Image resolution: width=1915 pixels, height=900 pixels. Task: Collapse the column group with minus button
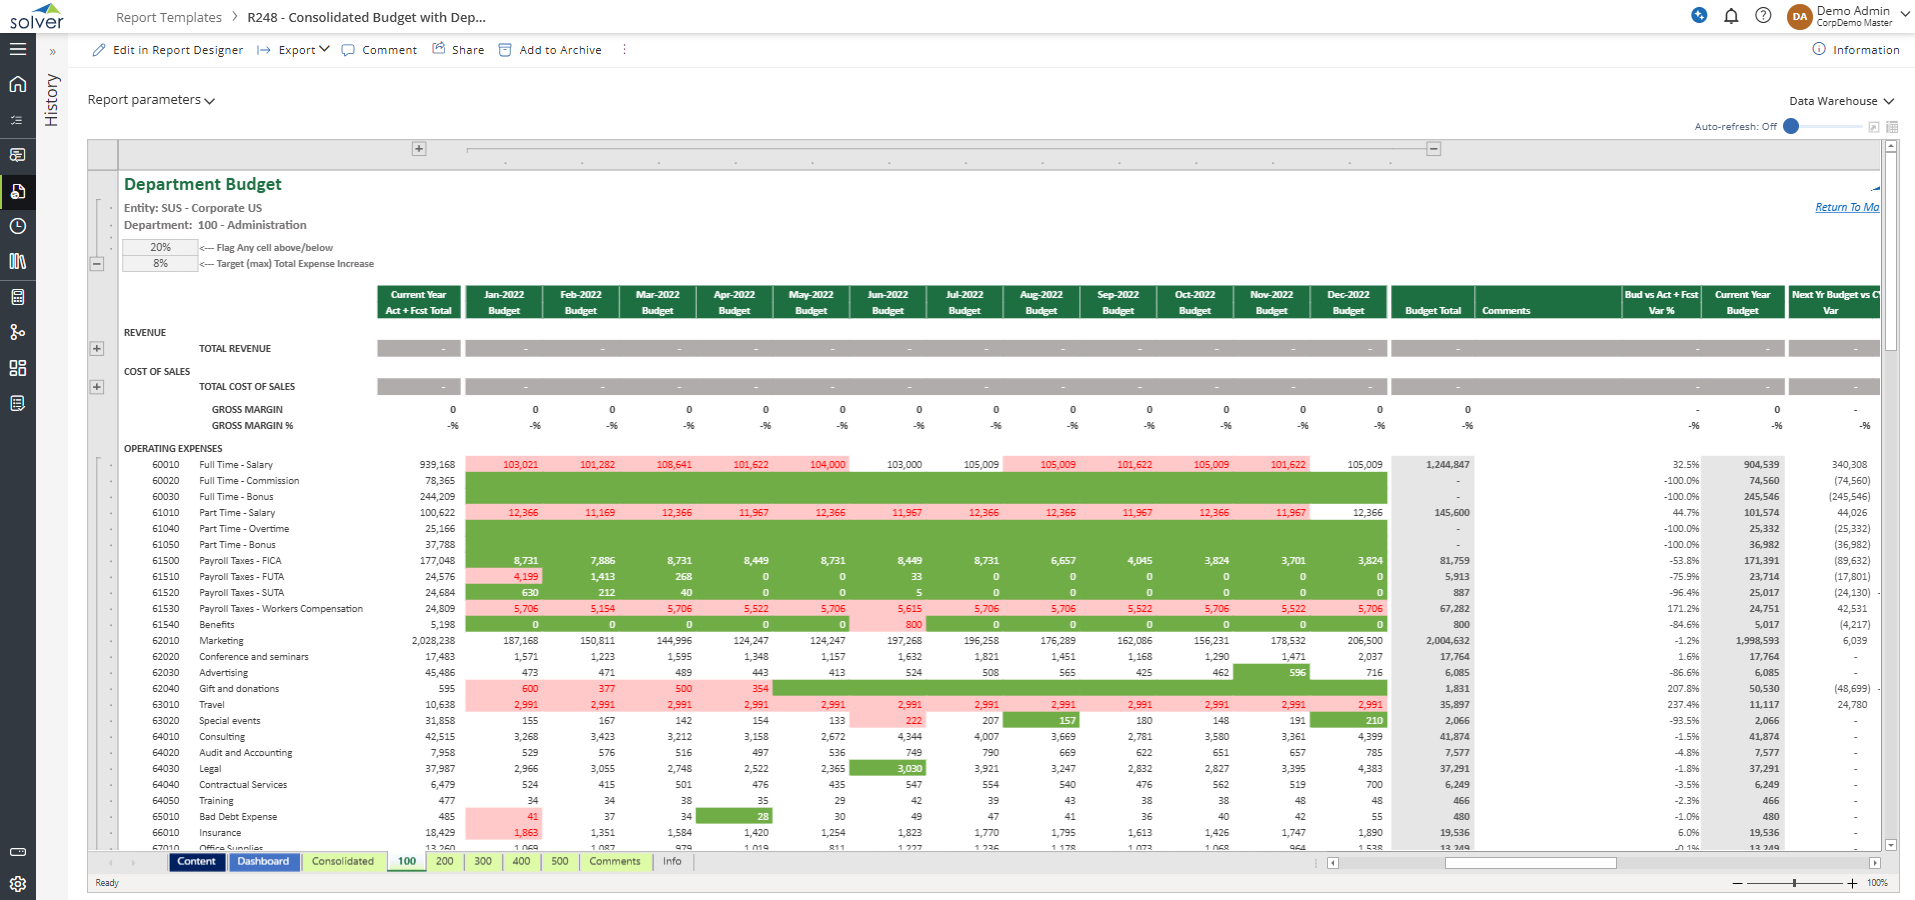(1433, 149)
